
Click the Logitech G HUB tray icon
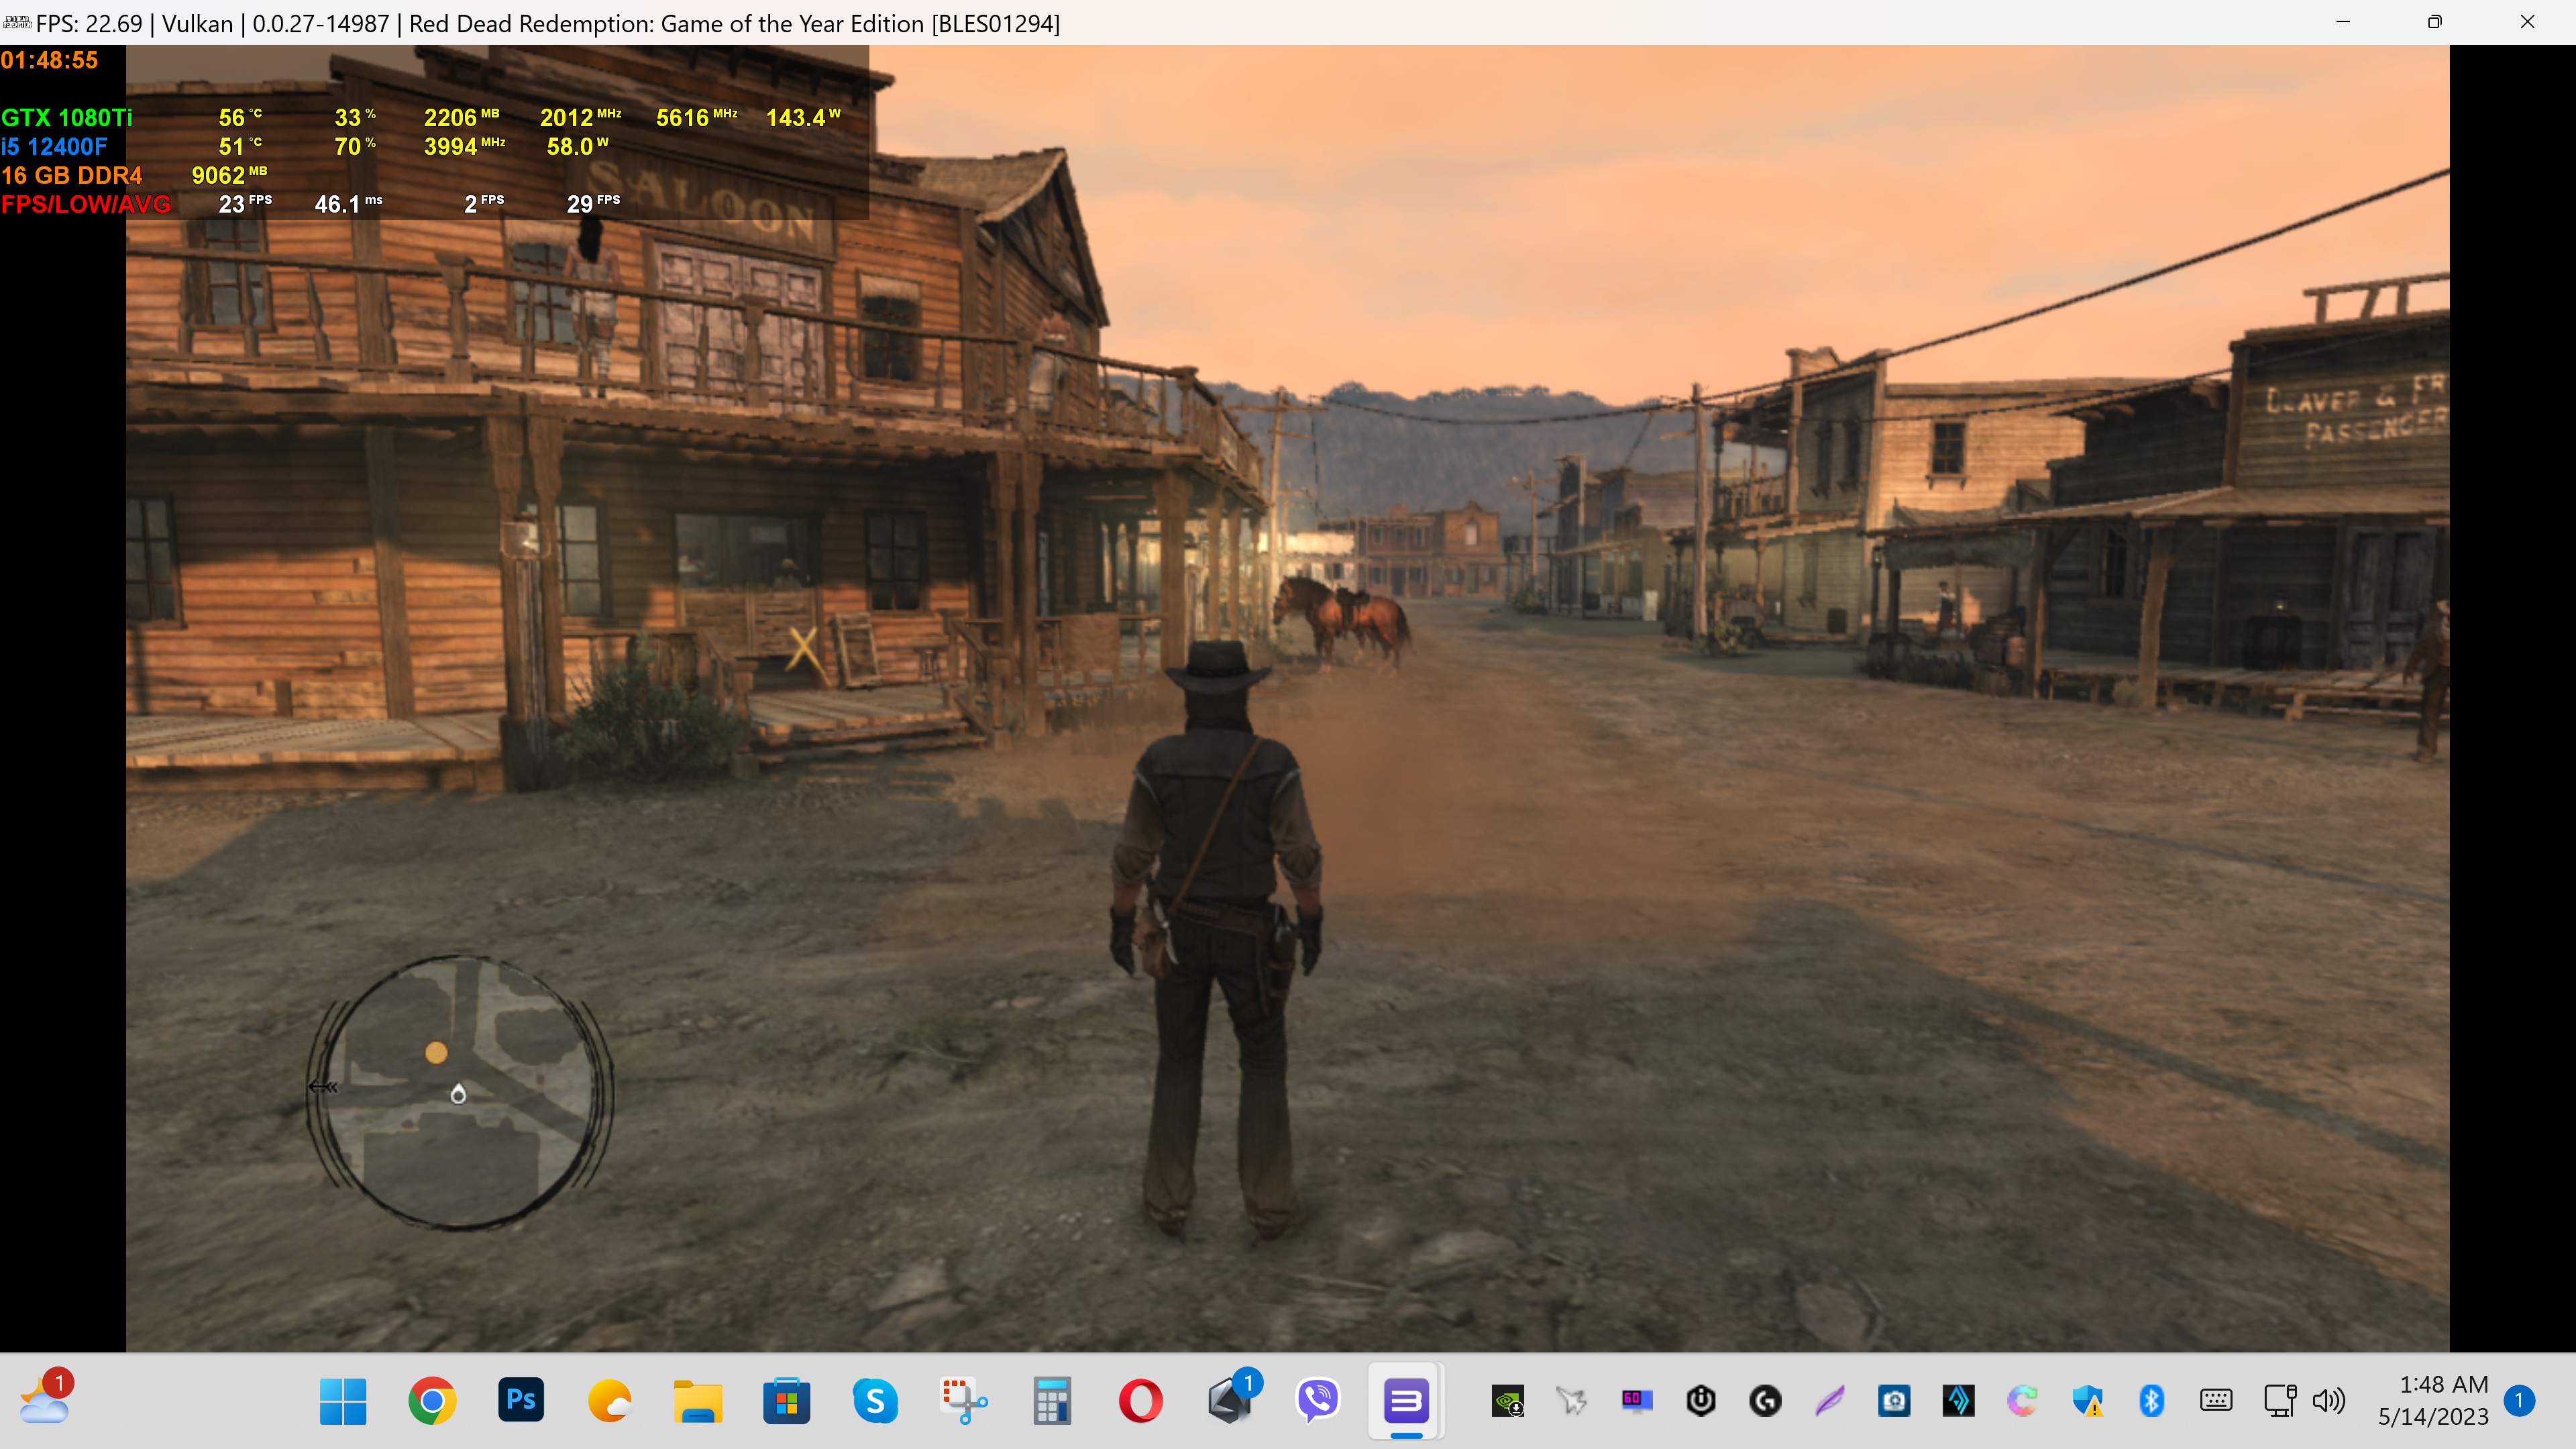pyautogui.click(x=1765, y=1401)
